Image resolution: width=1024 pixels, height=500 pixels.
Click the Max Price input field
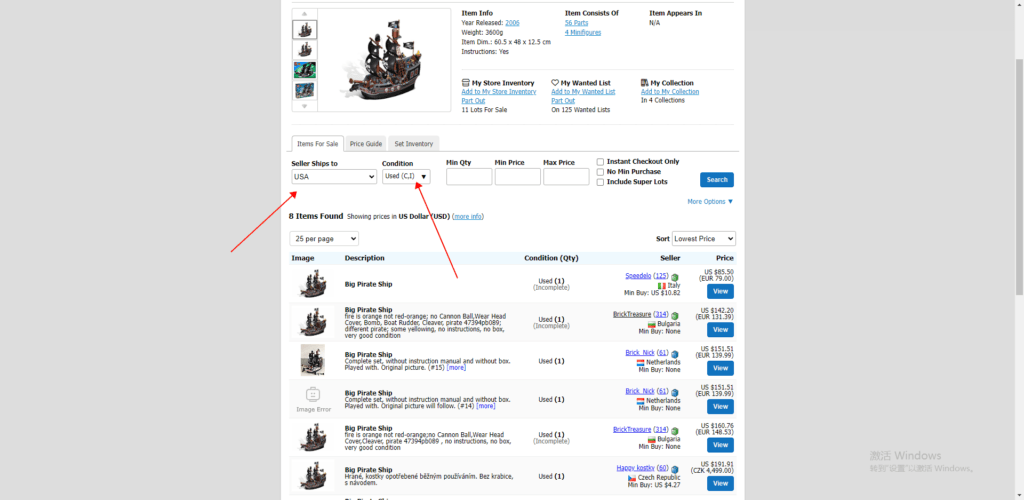click(566, 177)
